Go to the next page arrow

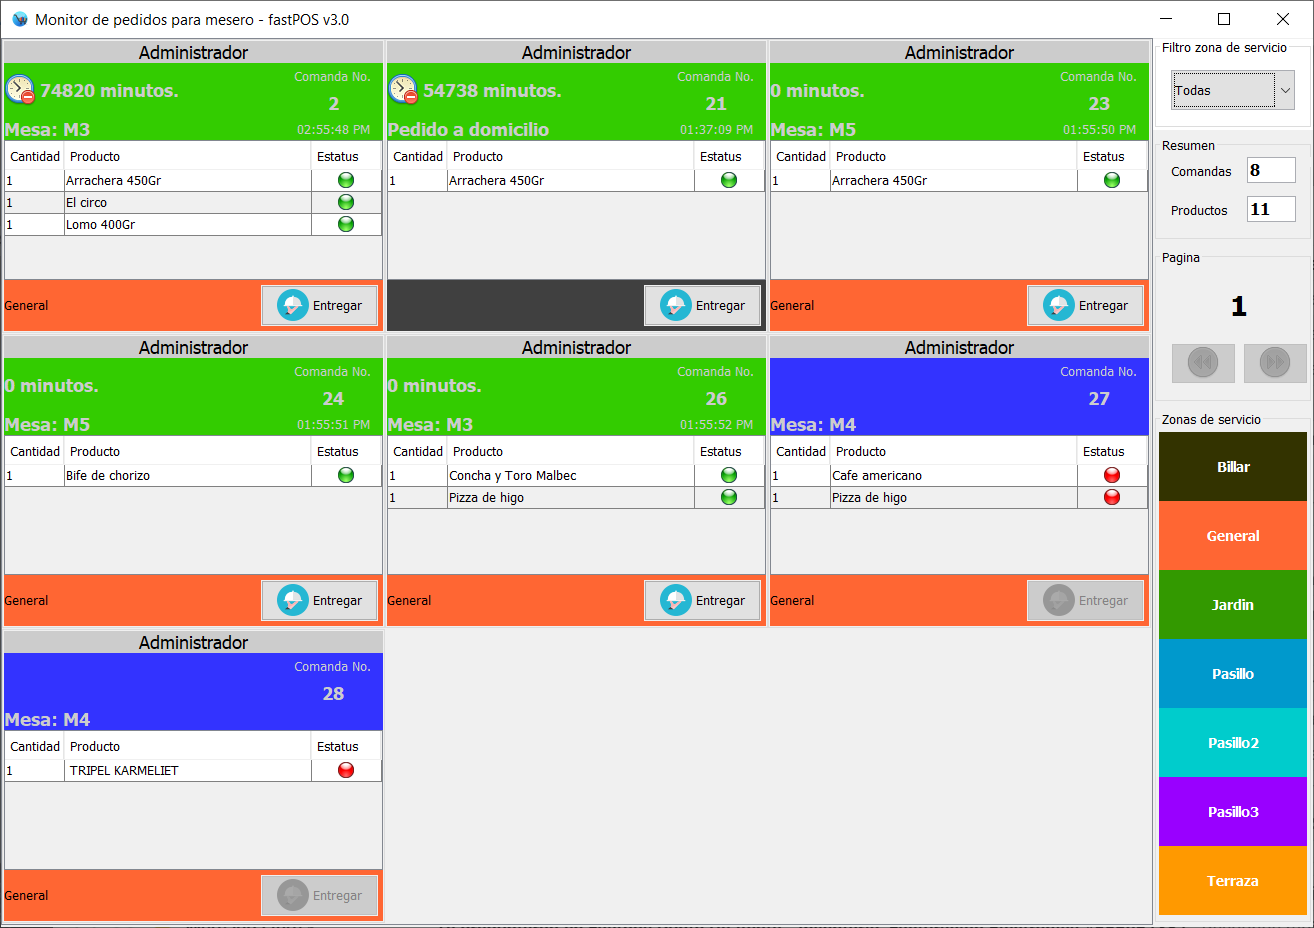click(x=1275, y=362)
